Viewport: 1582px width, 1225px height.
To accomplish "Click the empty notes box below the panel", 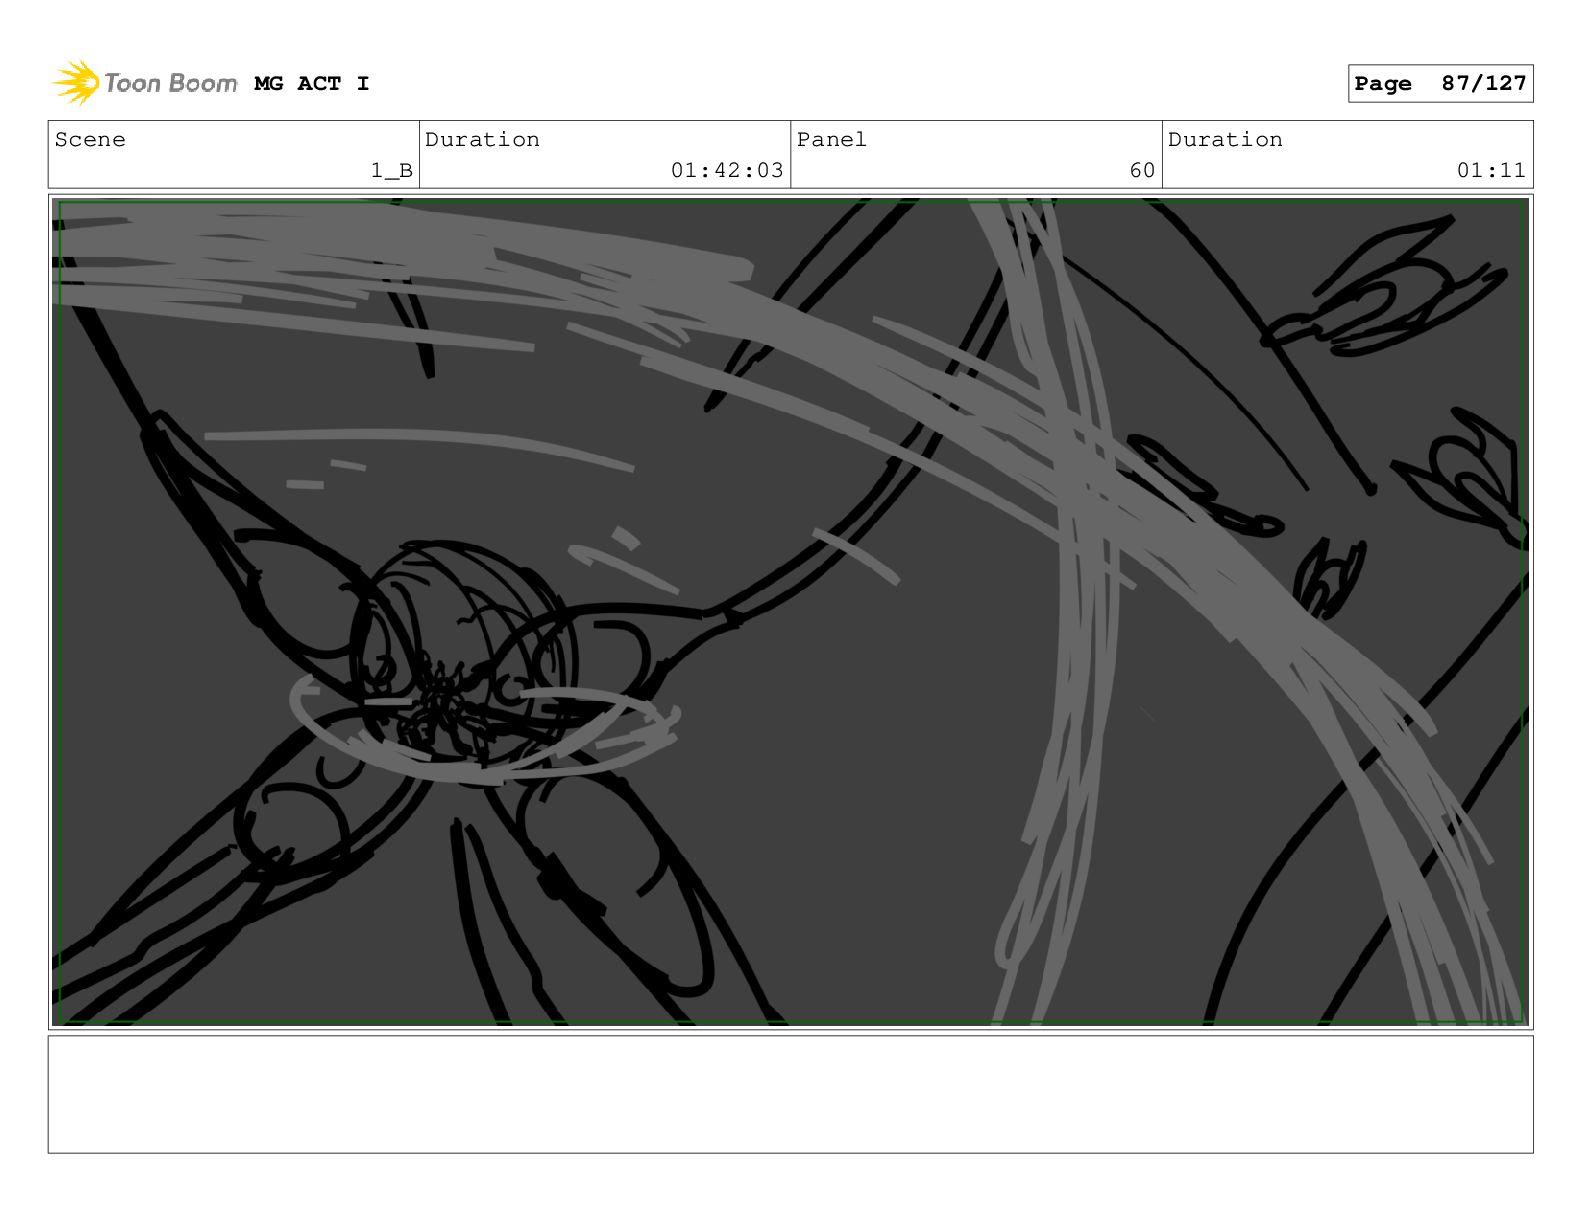I will click(791, 1094).
